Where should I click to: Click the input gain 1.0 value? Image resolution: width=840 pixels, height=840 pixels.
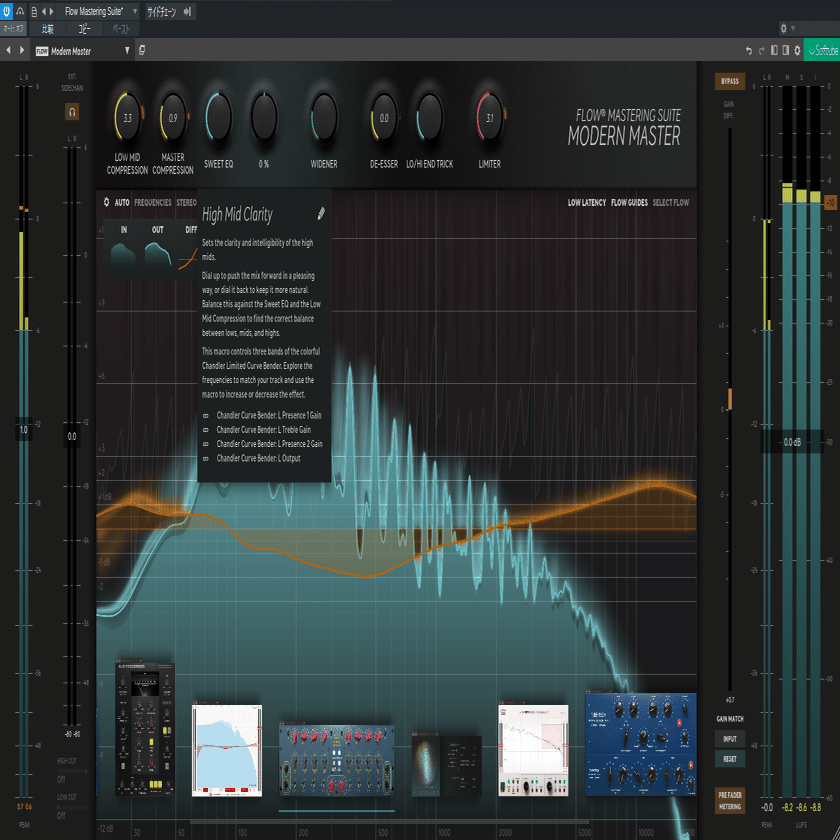23,430
